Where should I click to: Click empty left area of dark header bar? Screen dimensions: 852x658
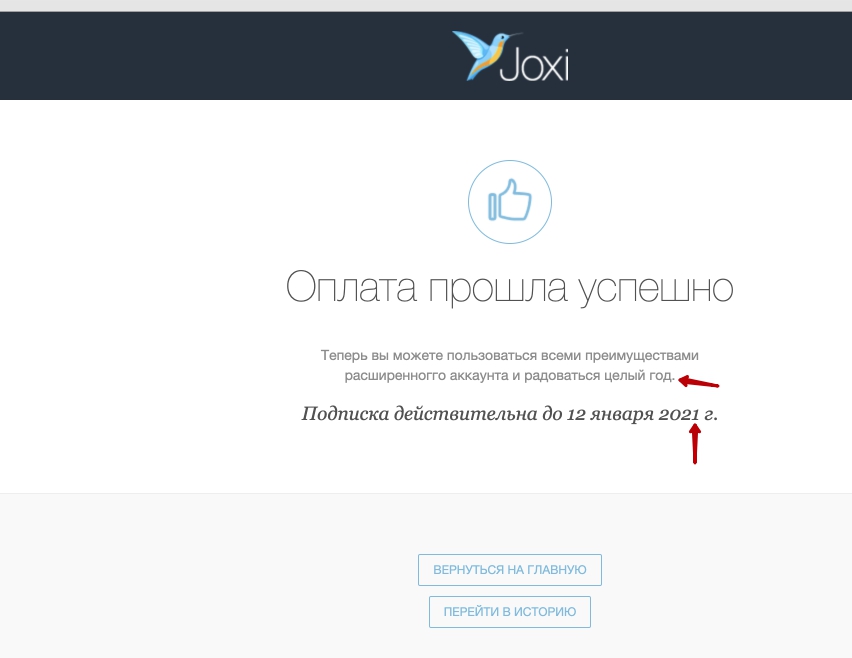point(150,55)
